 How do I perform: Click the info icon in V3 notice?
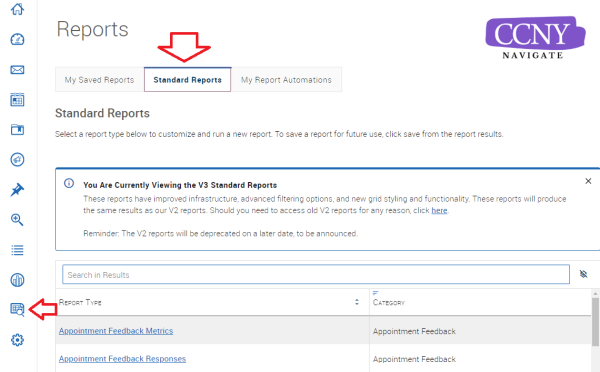pyautogui.click(x=69, y=183)
